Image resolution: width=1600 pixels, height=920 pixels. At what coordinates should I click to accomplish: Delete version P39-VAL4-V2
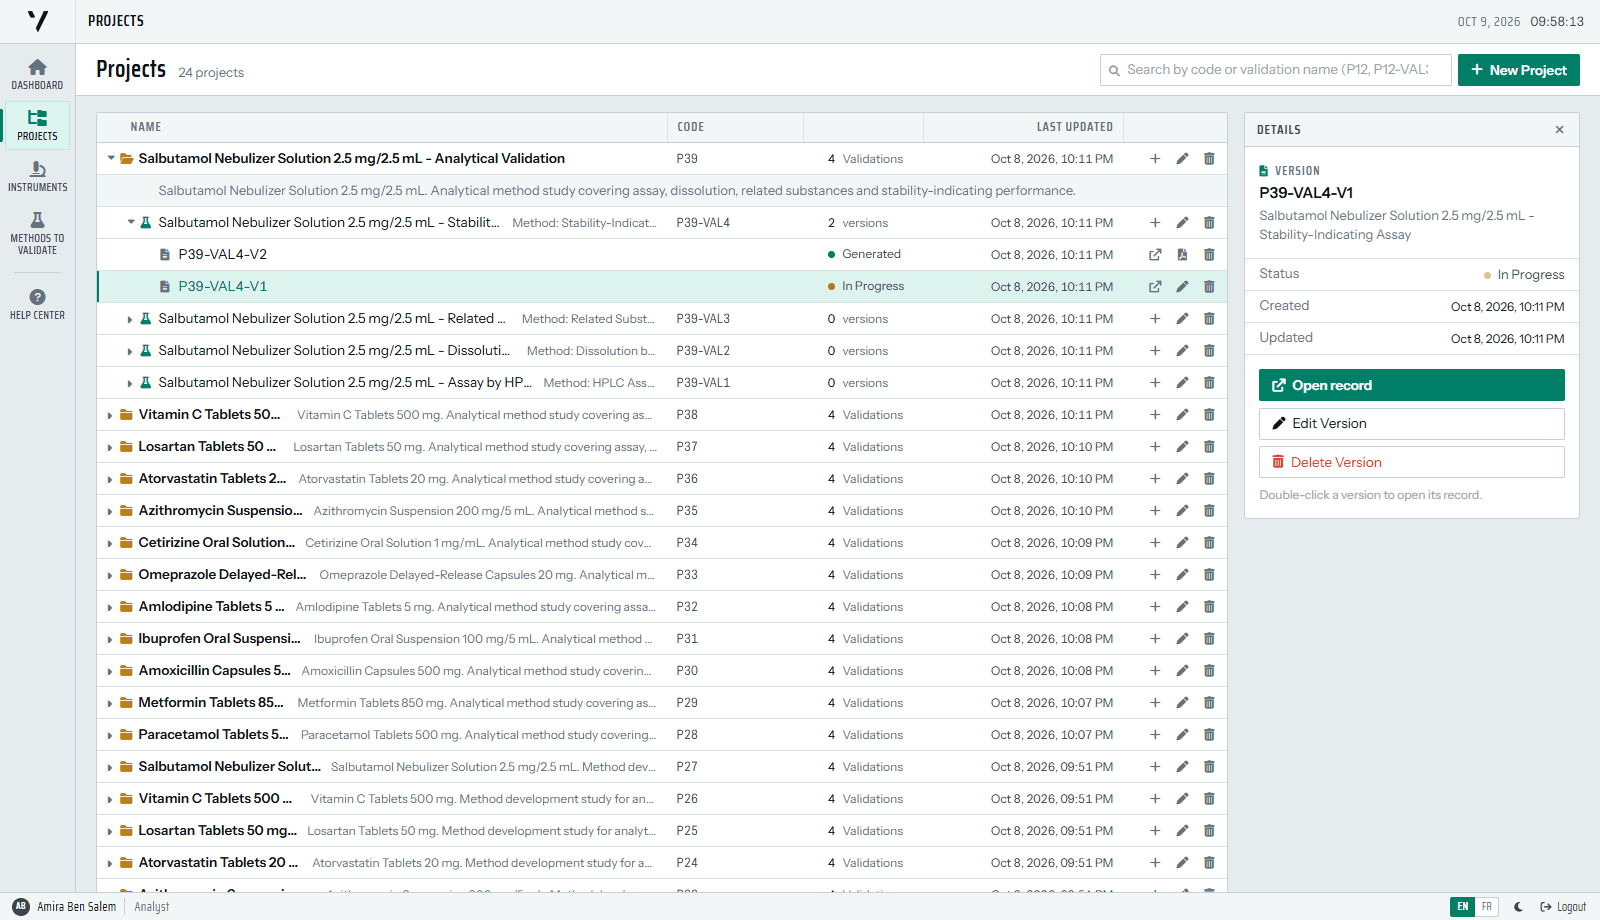click(x=1209, y=255)
